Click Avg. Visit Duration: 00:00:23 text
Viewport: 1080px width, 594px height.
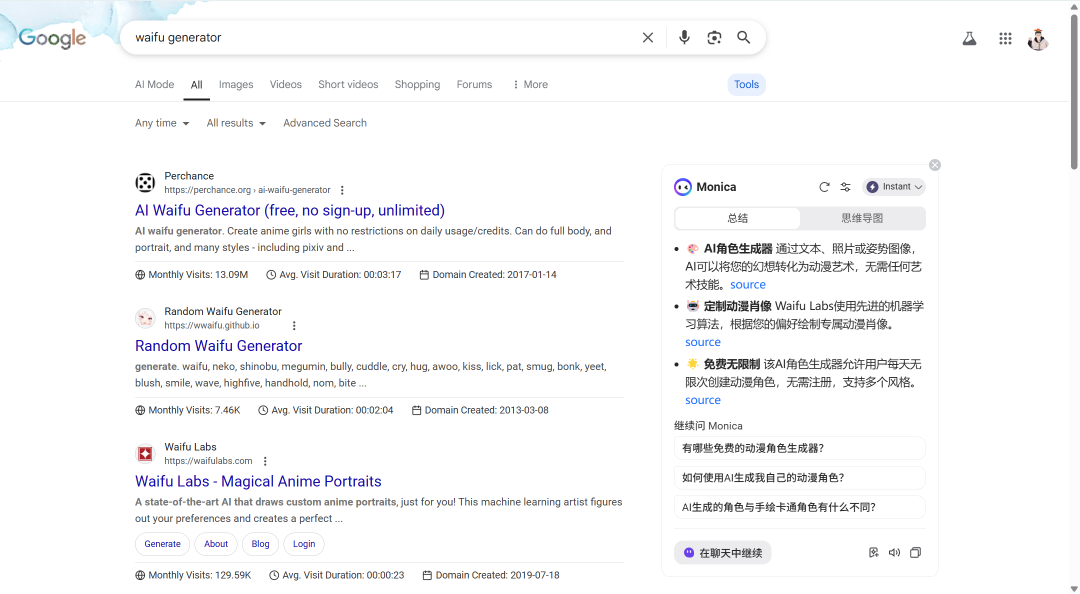point(343,575)
